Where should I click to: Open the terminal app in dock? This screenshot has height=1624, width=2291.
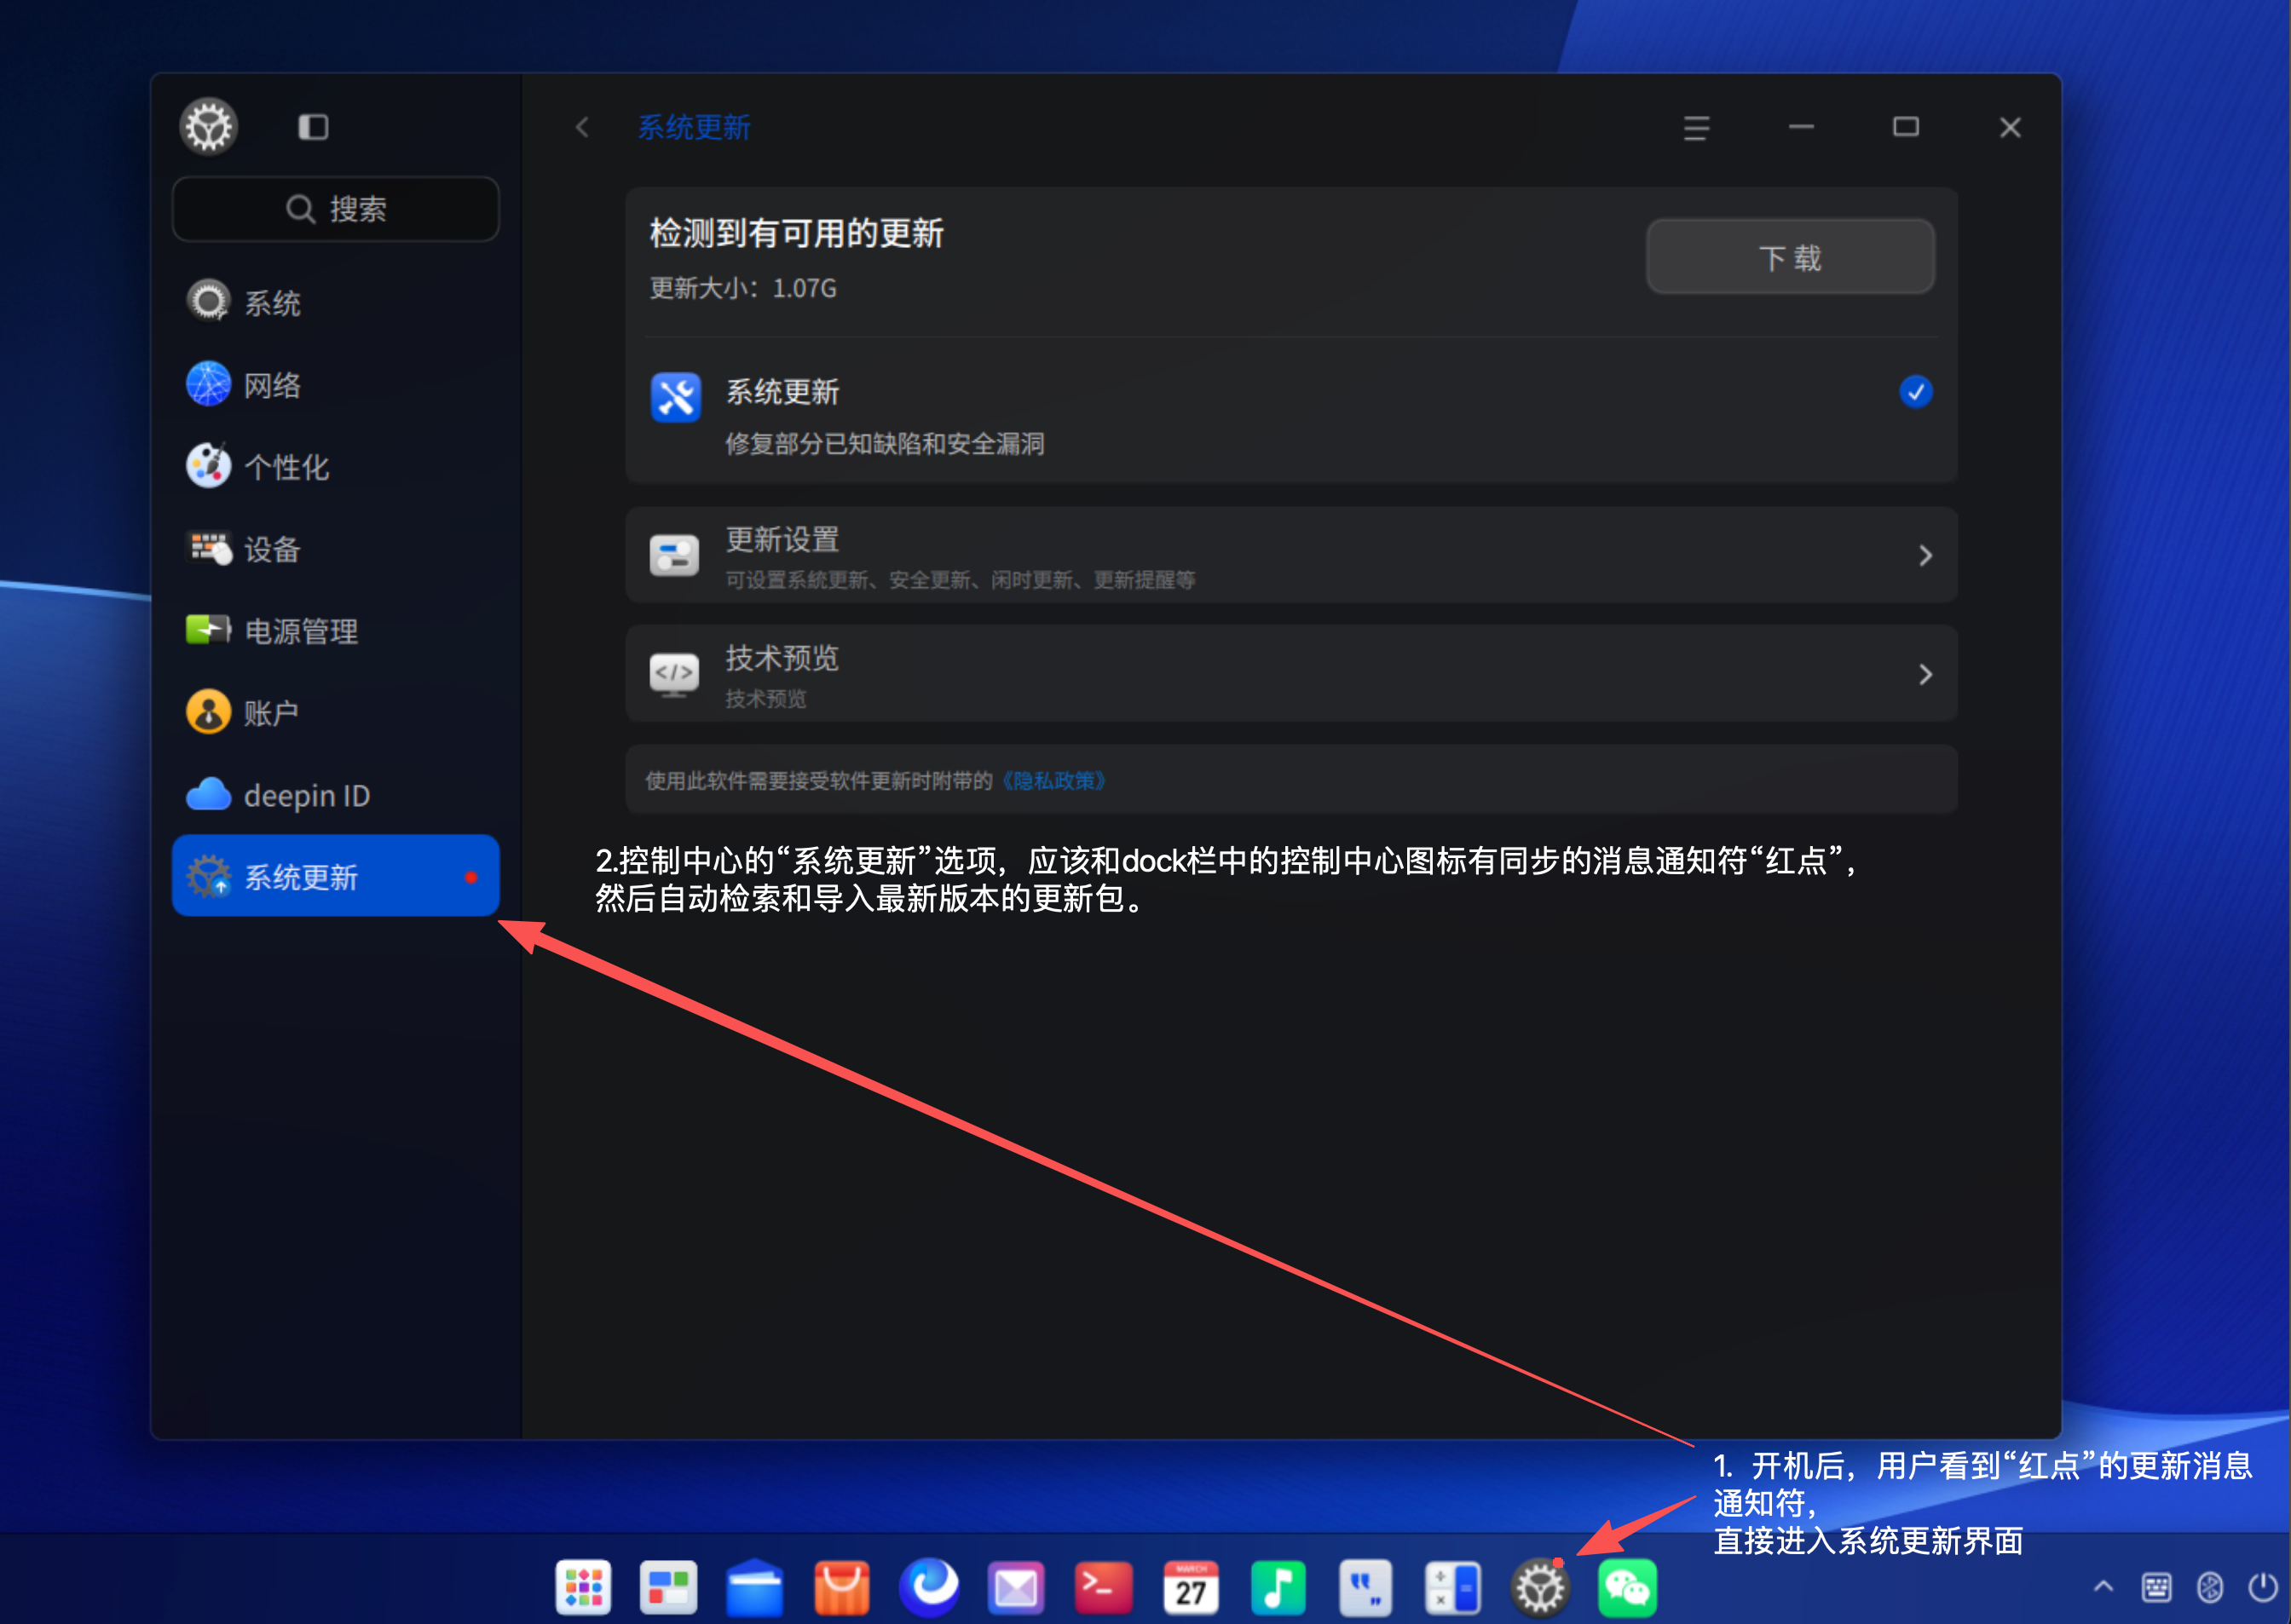[x=1103, y=1587]
